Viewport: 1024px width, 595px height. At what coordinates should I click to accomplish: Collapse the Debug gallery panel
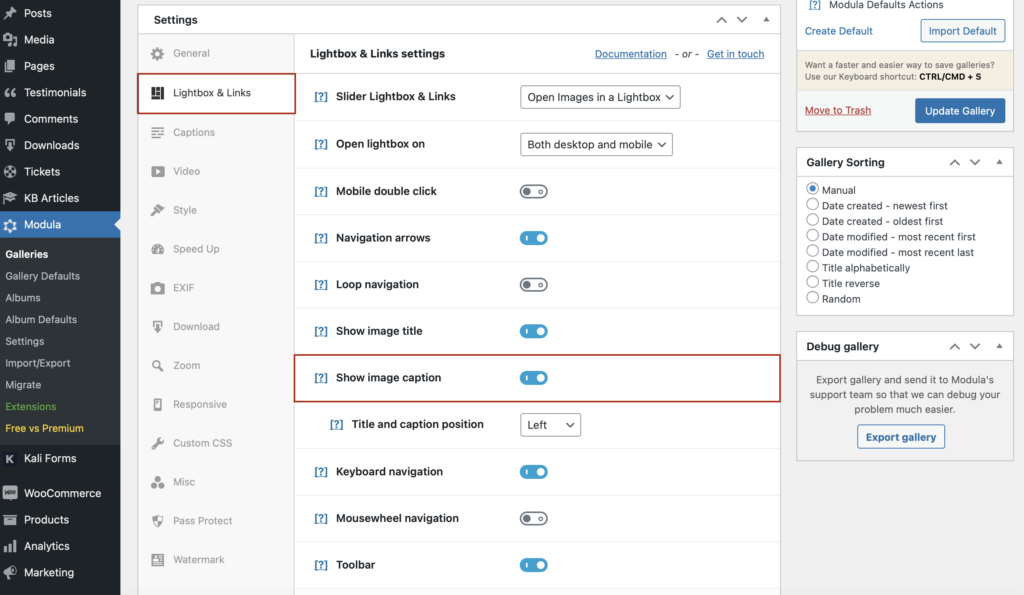[999, 346]
